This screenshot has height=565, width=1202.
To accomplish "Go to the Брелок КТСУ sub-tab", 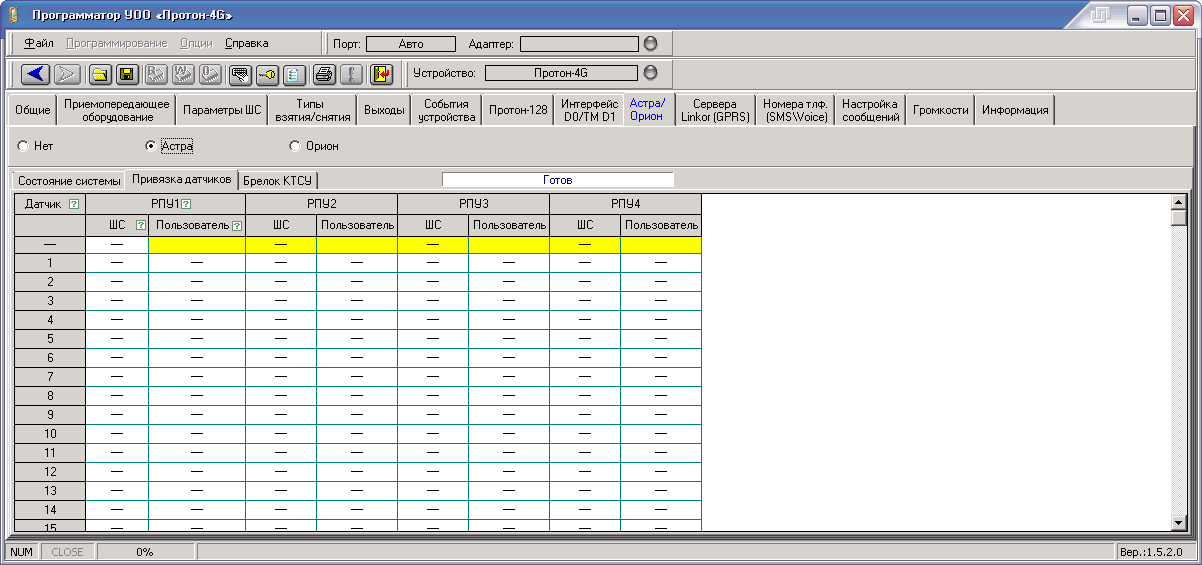I will (279, 181).
